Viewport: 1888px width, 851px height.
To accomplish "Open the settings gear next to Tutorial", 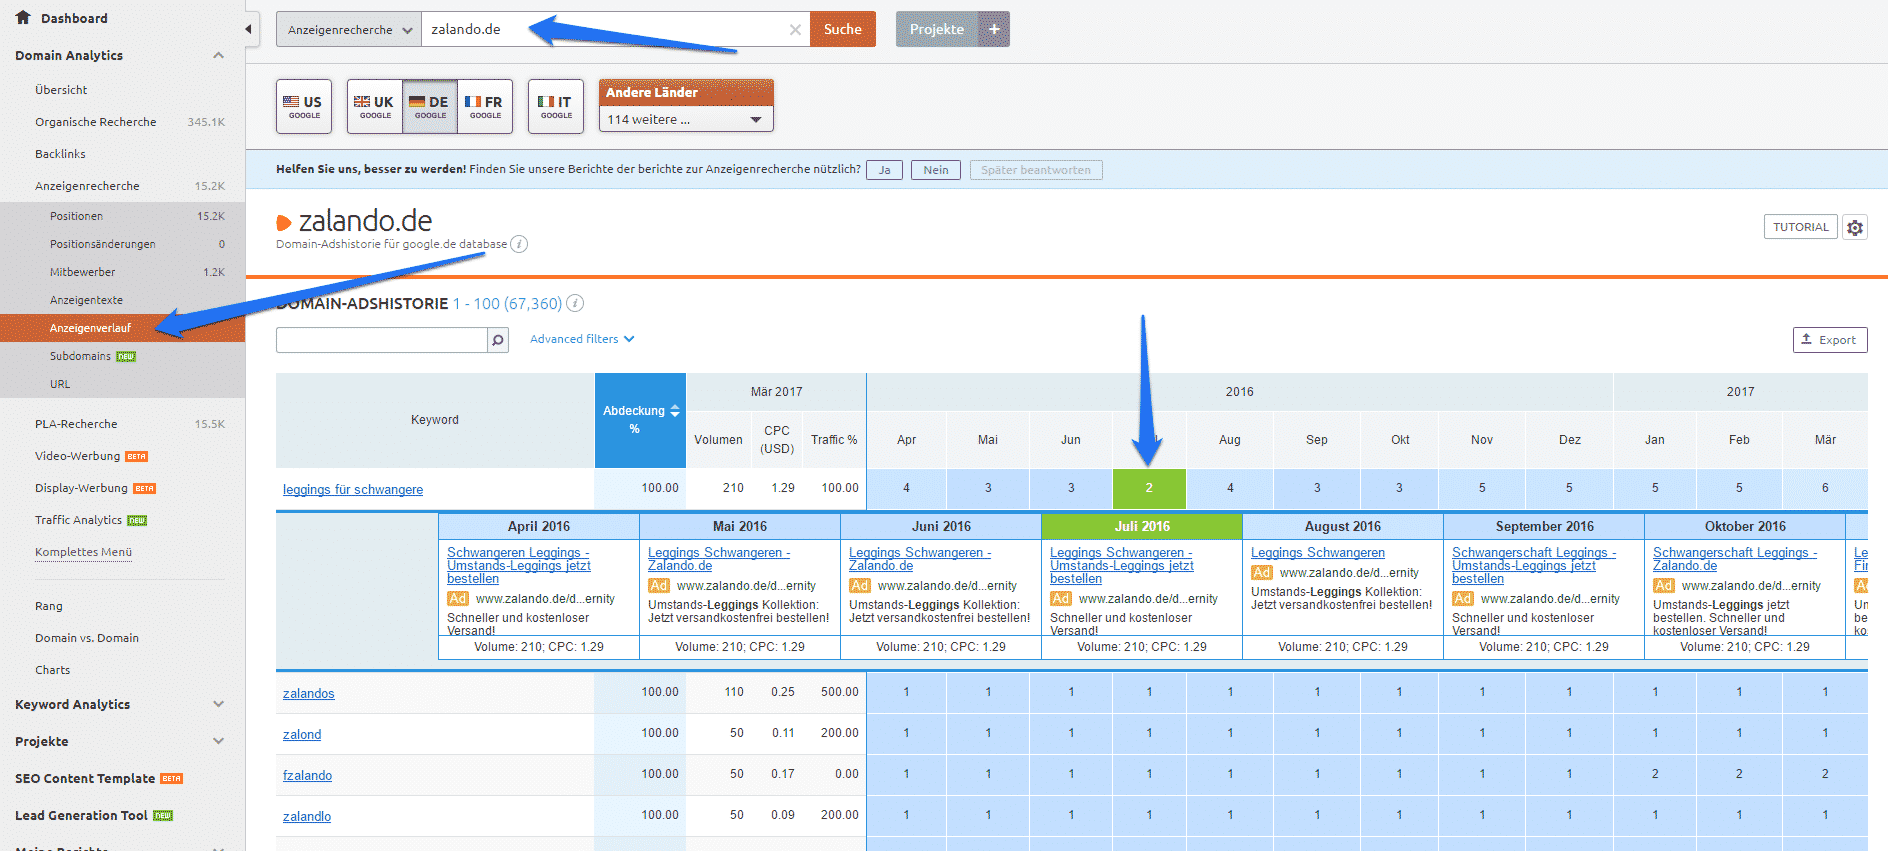I will tap(1855, 227).
